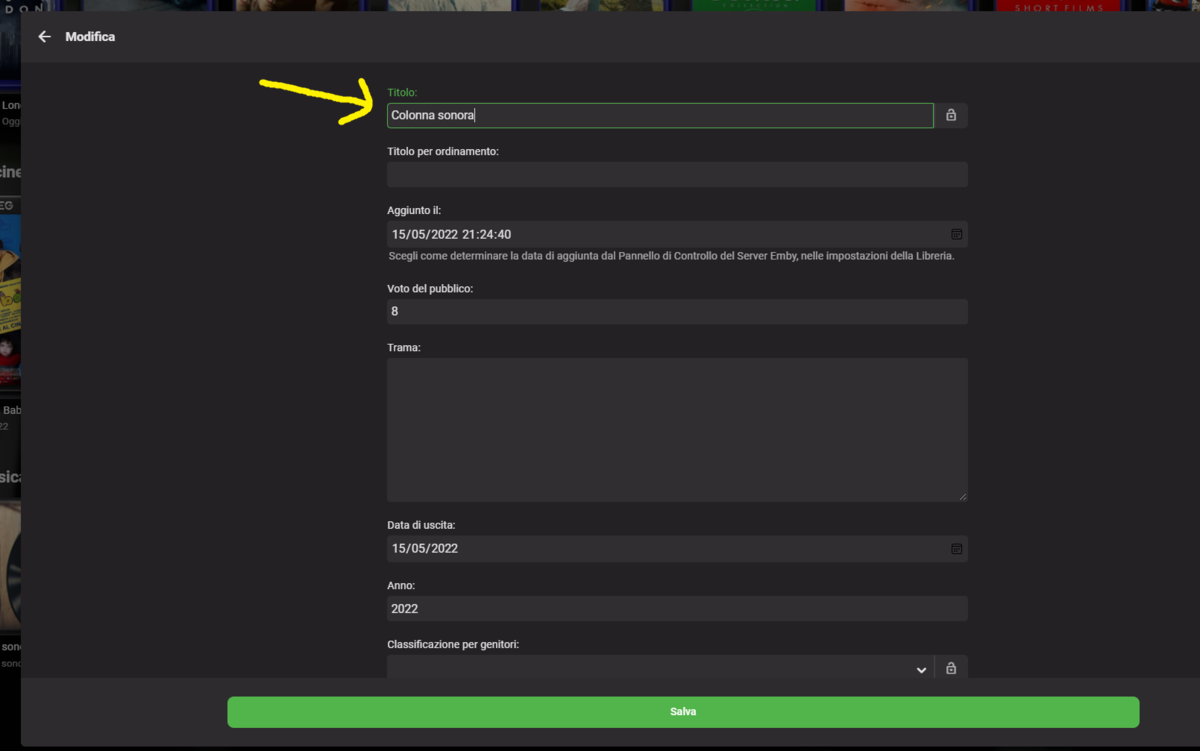
Task: Click the Data di uscita: label
Action: [422, 525]
